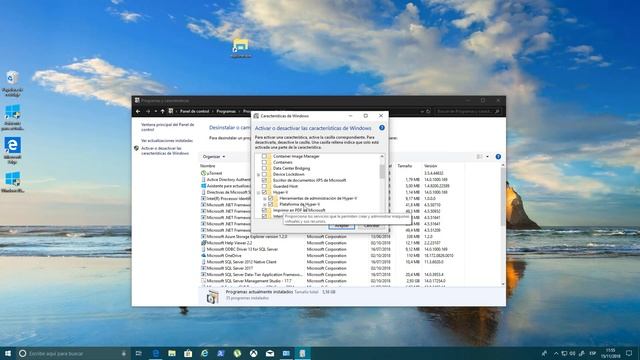This screenshot has height=360, width=640.
Task: Open the recent locations dropdown arrow
Action: click(x=156, y=111)
